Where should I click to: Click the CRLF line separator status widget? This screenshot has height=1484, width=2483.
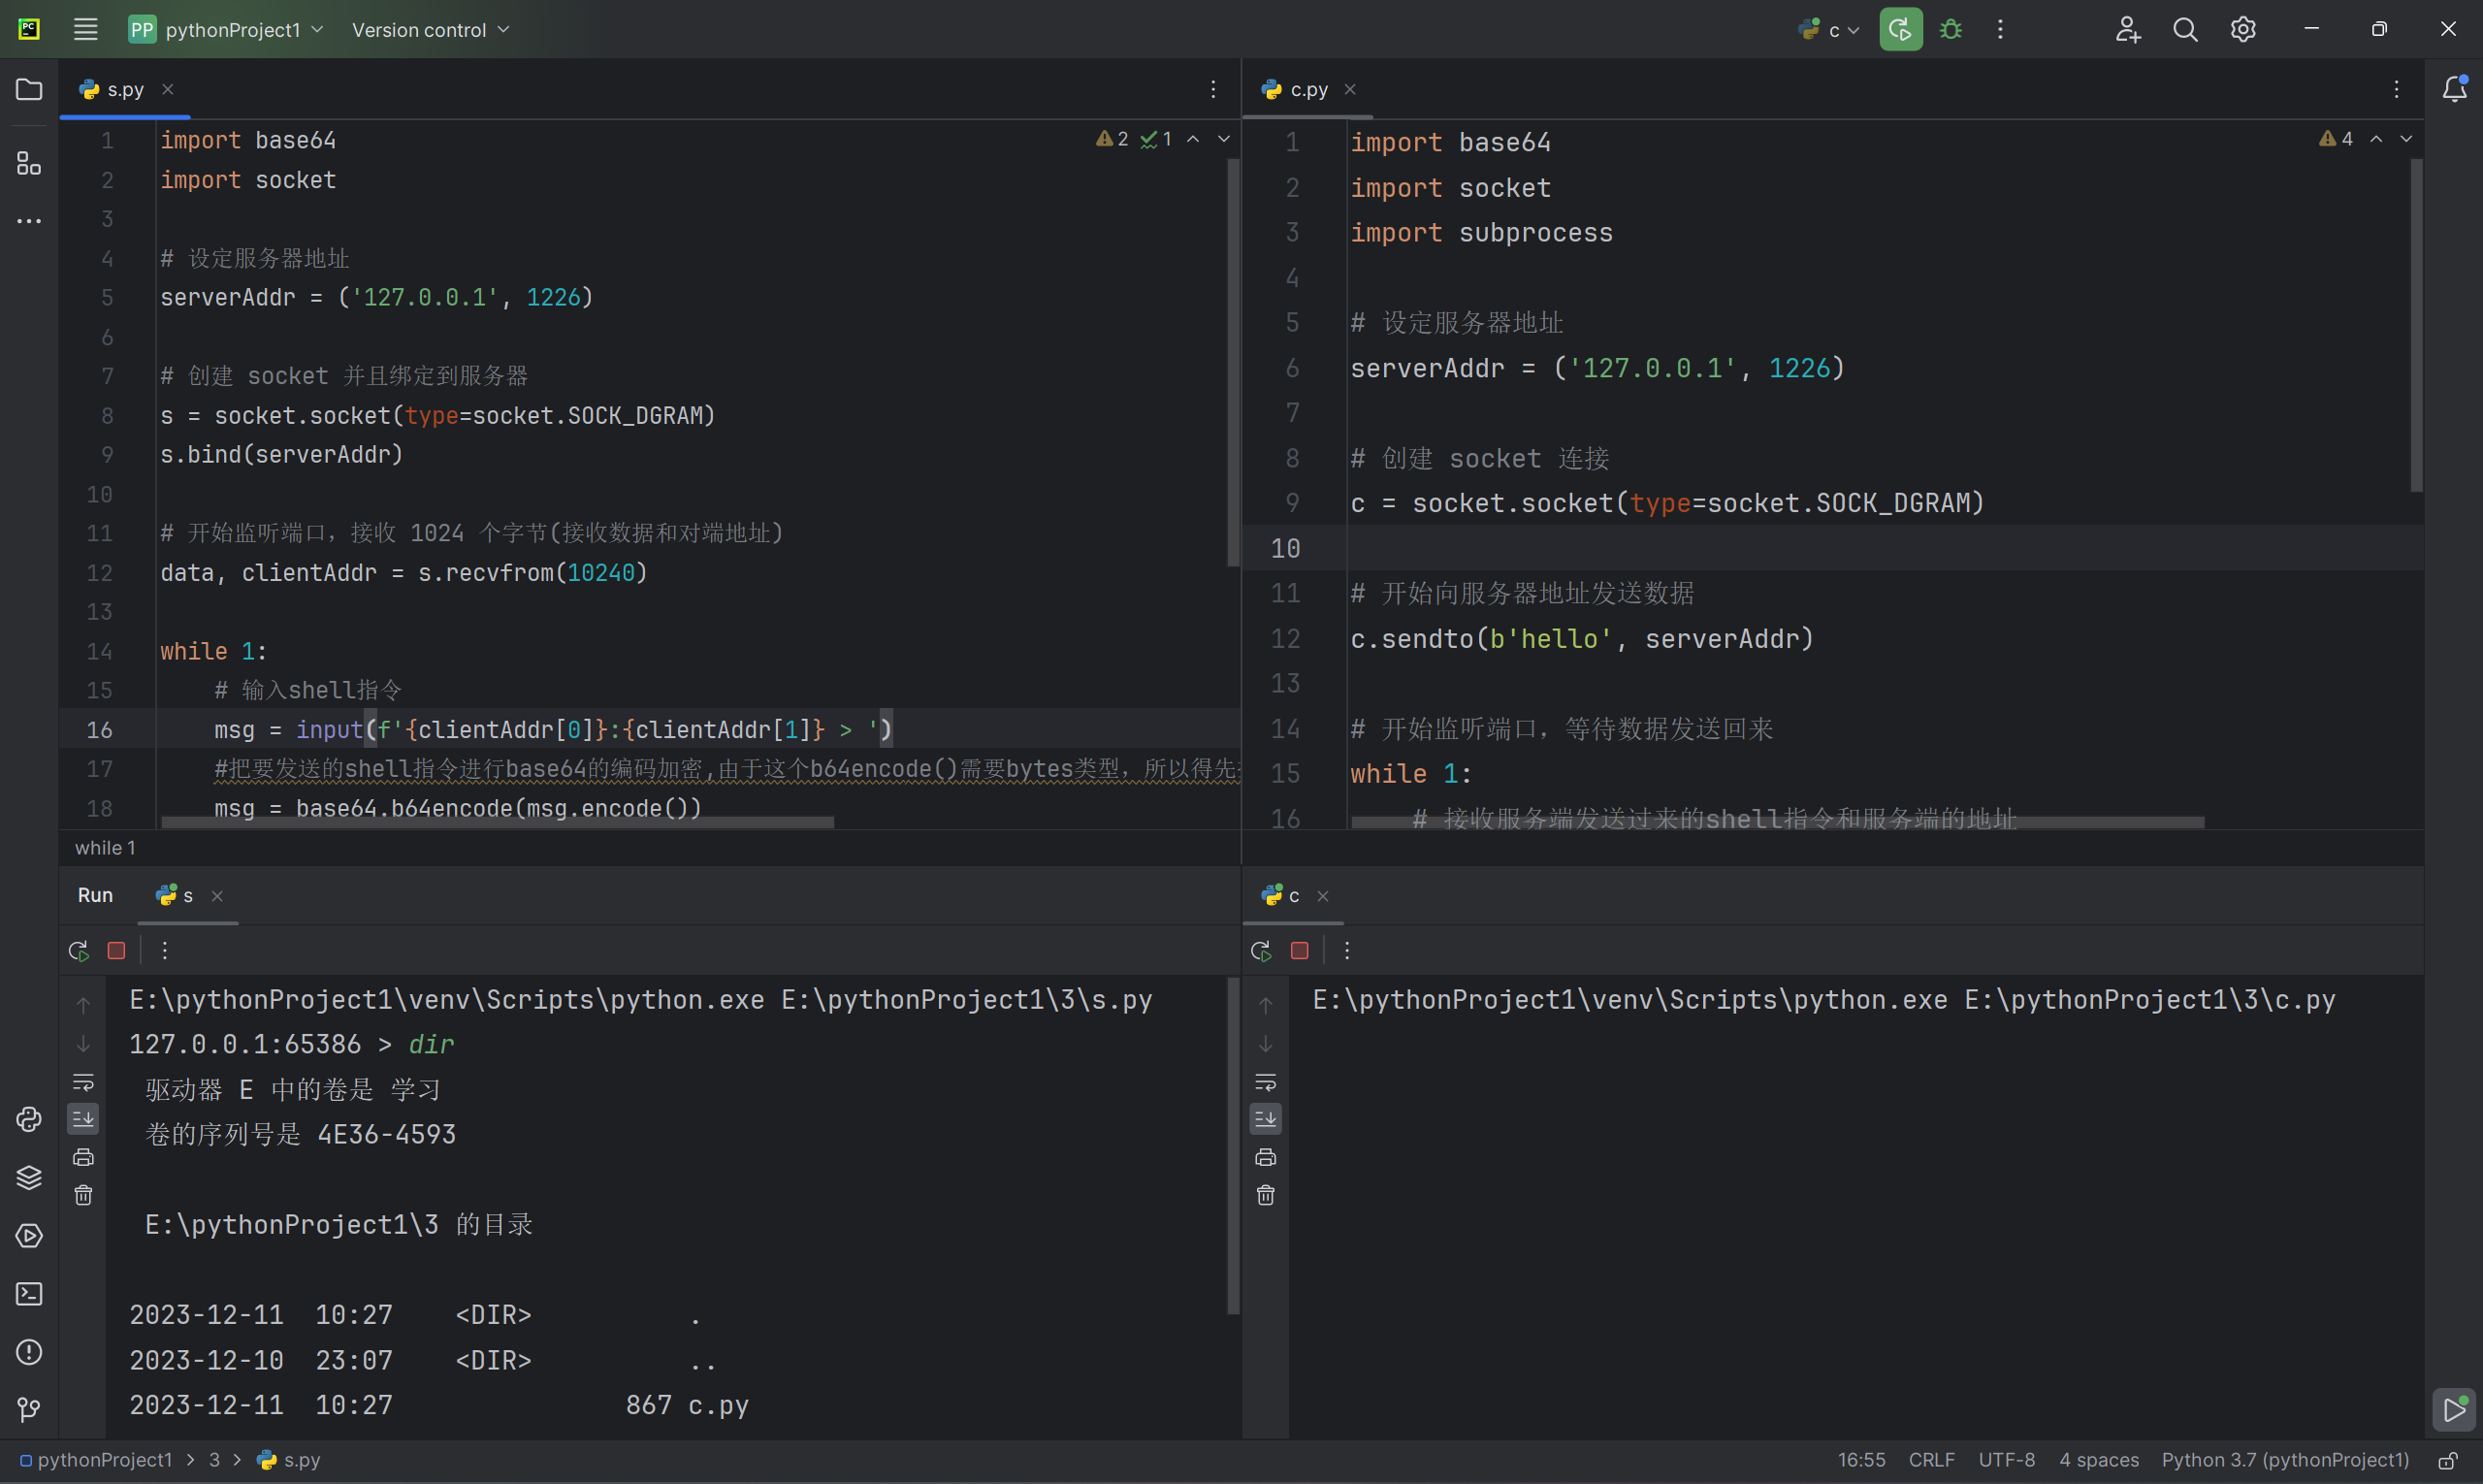[1931, 1460]
